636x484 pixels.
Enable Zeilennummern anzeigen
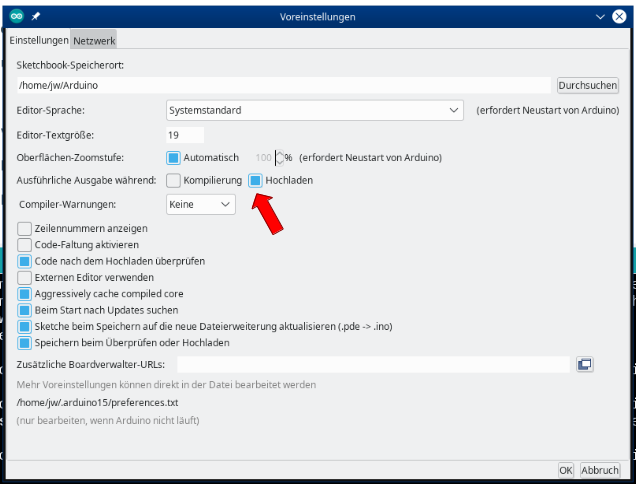point(25,228)
